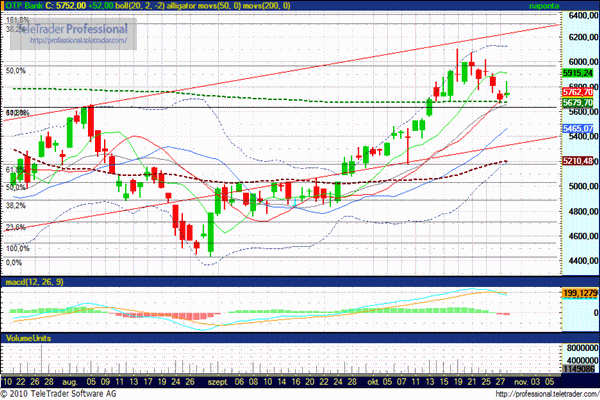The height and width of the screenshot is (400, 600).
Task: Jump to szept. on the date axis
Action: (x=214, y=382)
